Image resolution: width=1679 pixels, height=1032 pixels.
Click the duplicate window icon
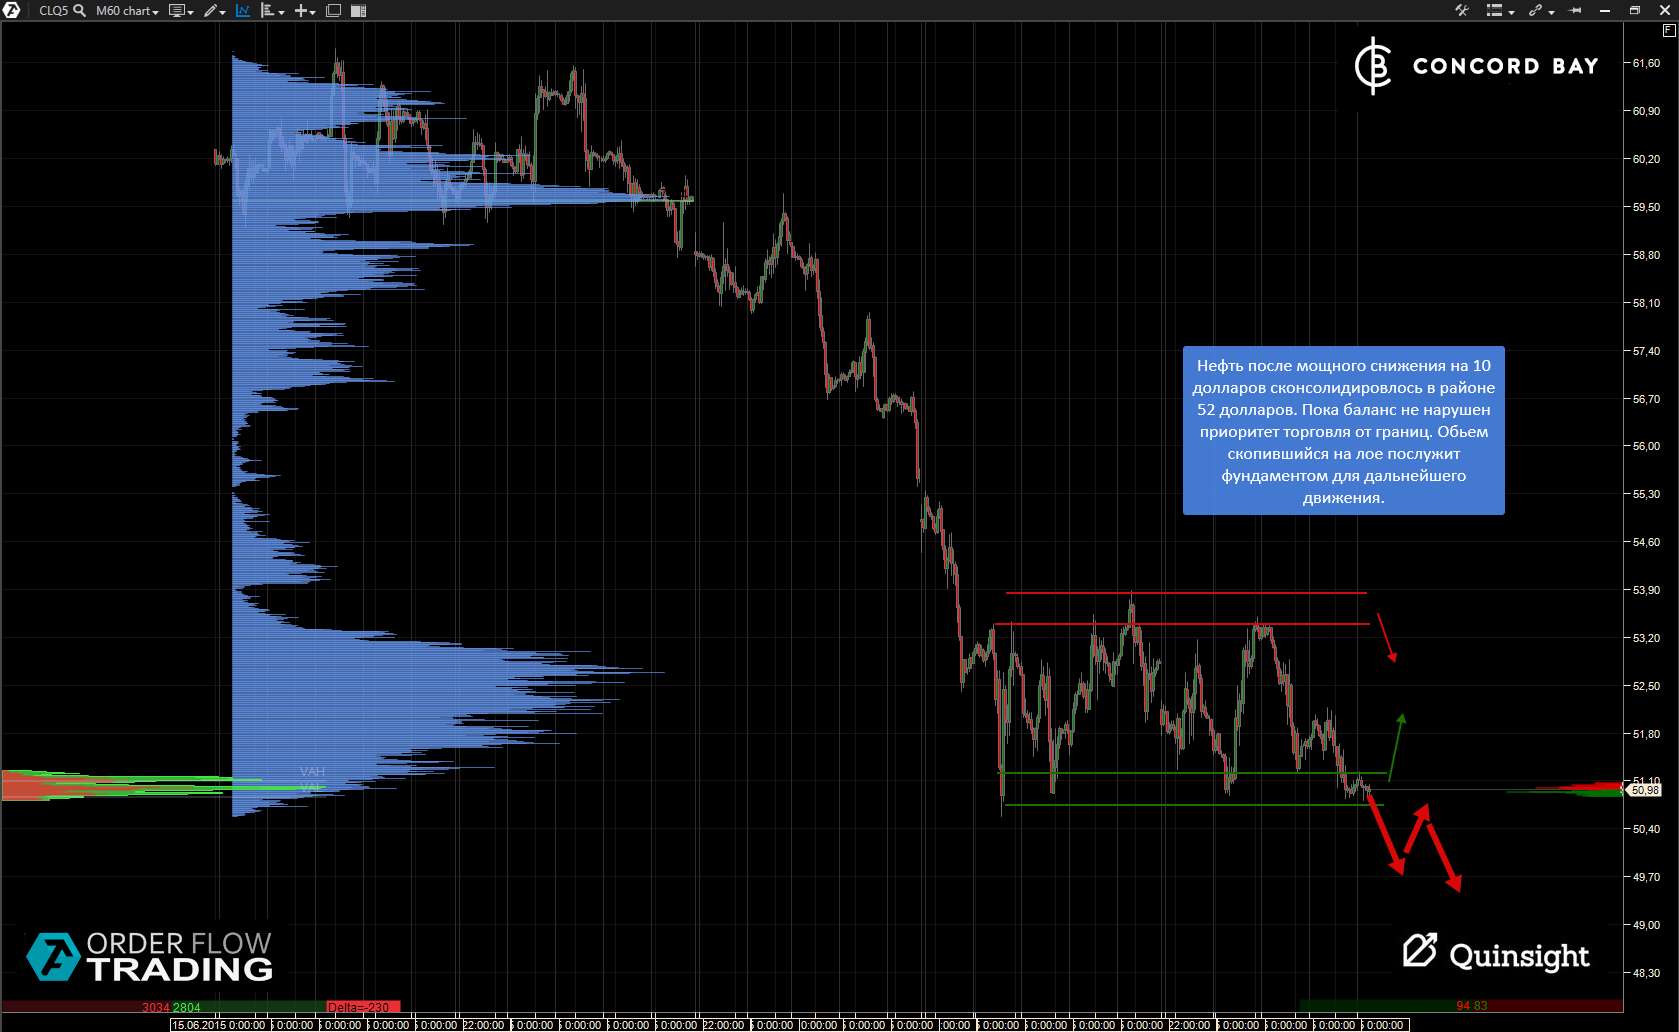334,10
